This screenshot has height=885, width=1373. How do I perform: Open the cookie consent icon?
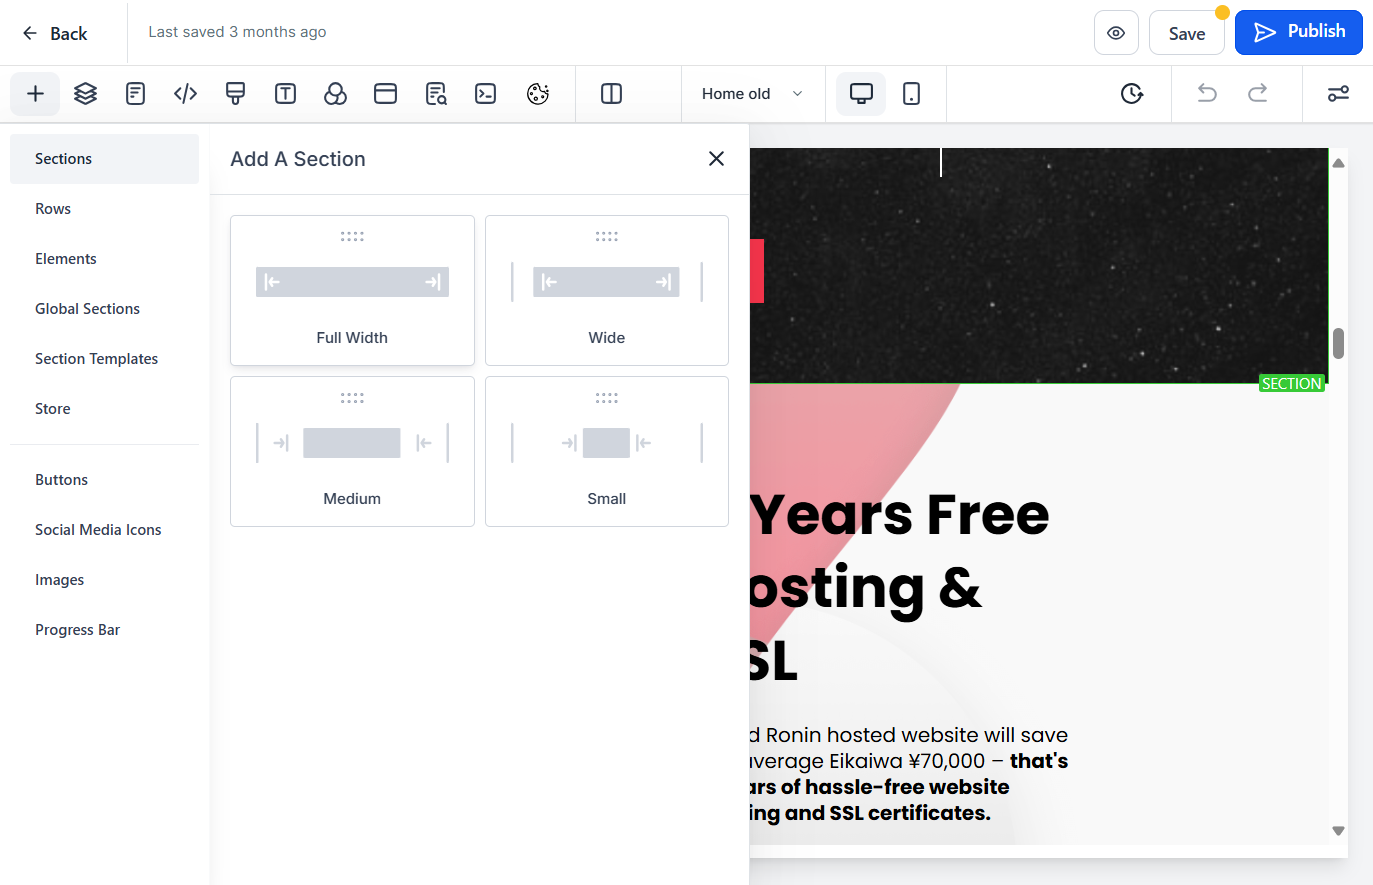(x=538, y=94)
